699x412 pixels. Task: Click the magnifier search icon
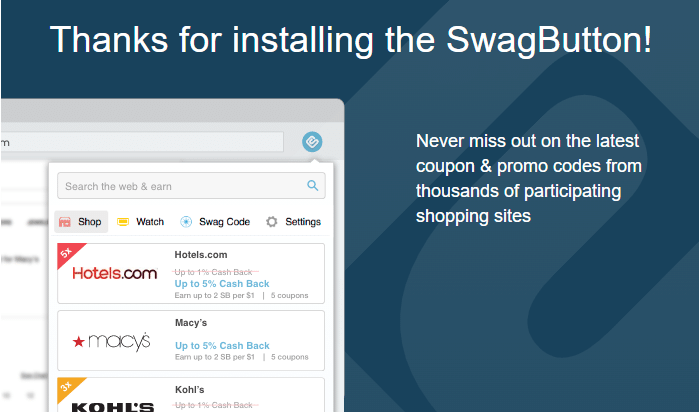[312, 185]
